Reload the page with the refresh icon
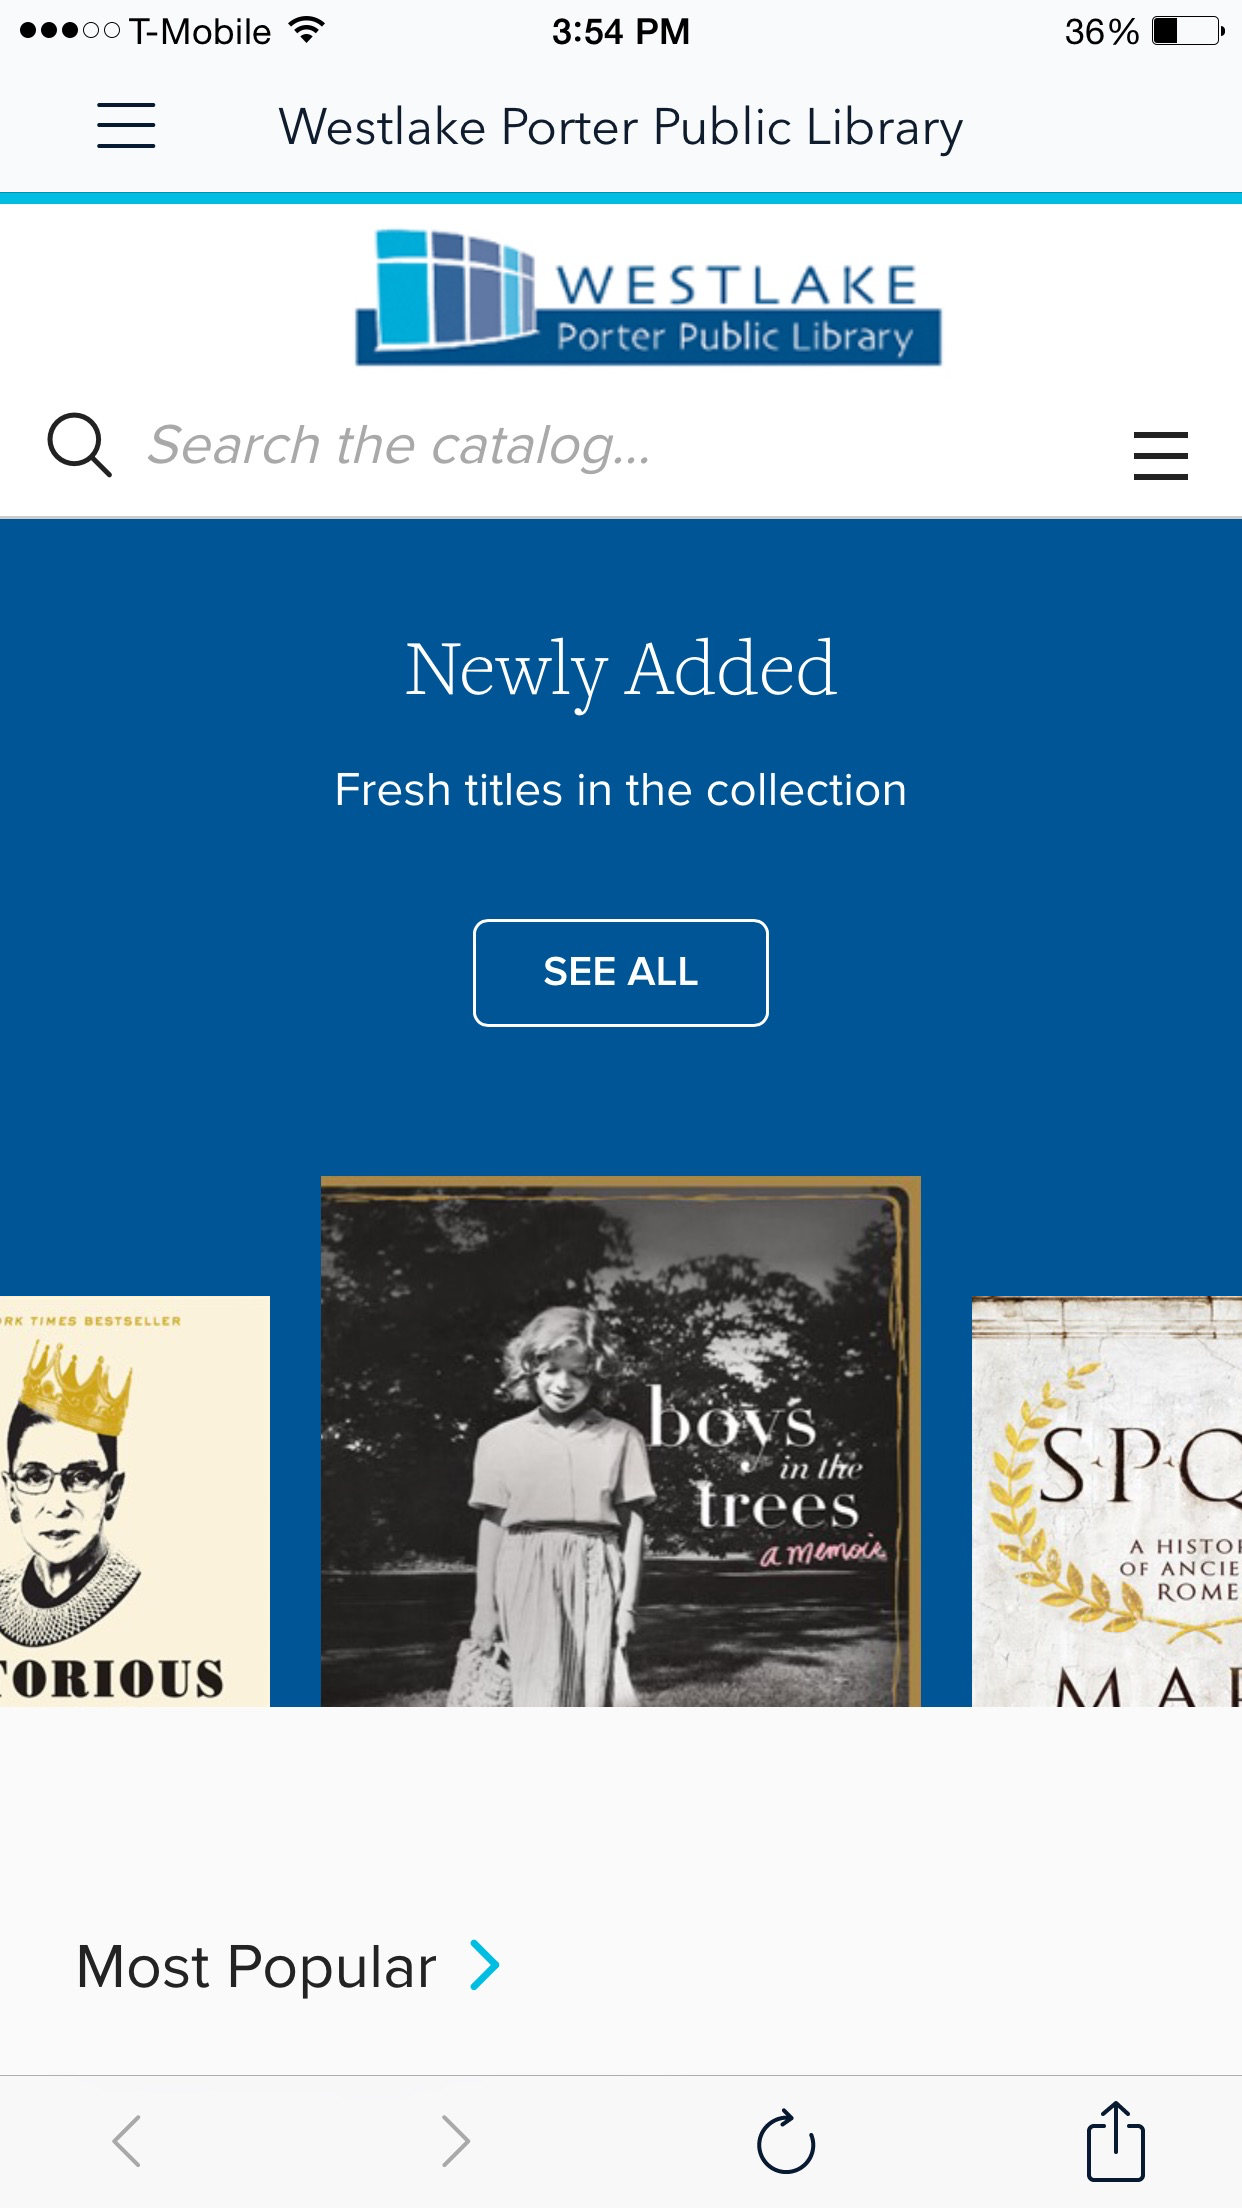Screen dimensions: 1242x2208 (786, 2141)
